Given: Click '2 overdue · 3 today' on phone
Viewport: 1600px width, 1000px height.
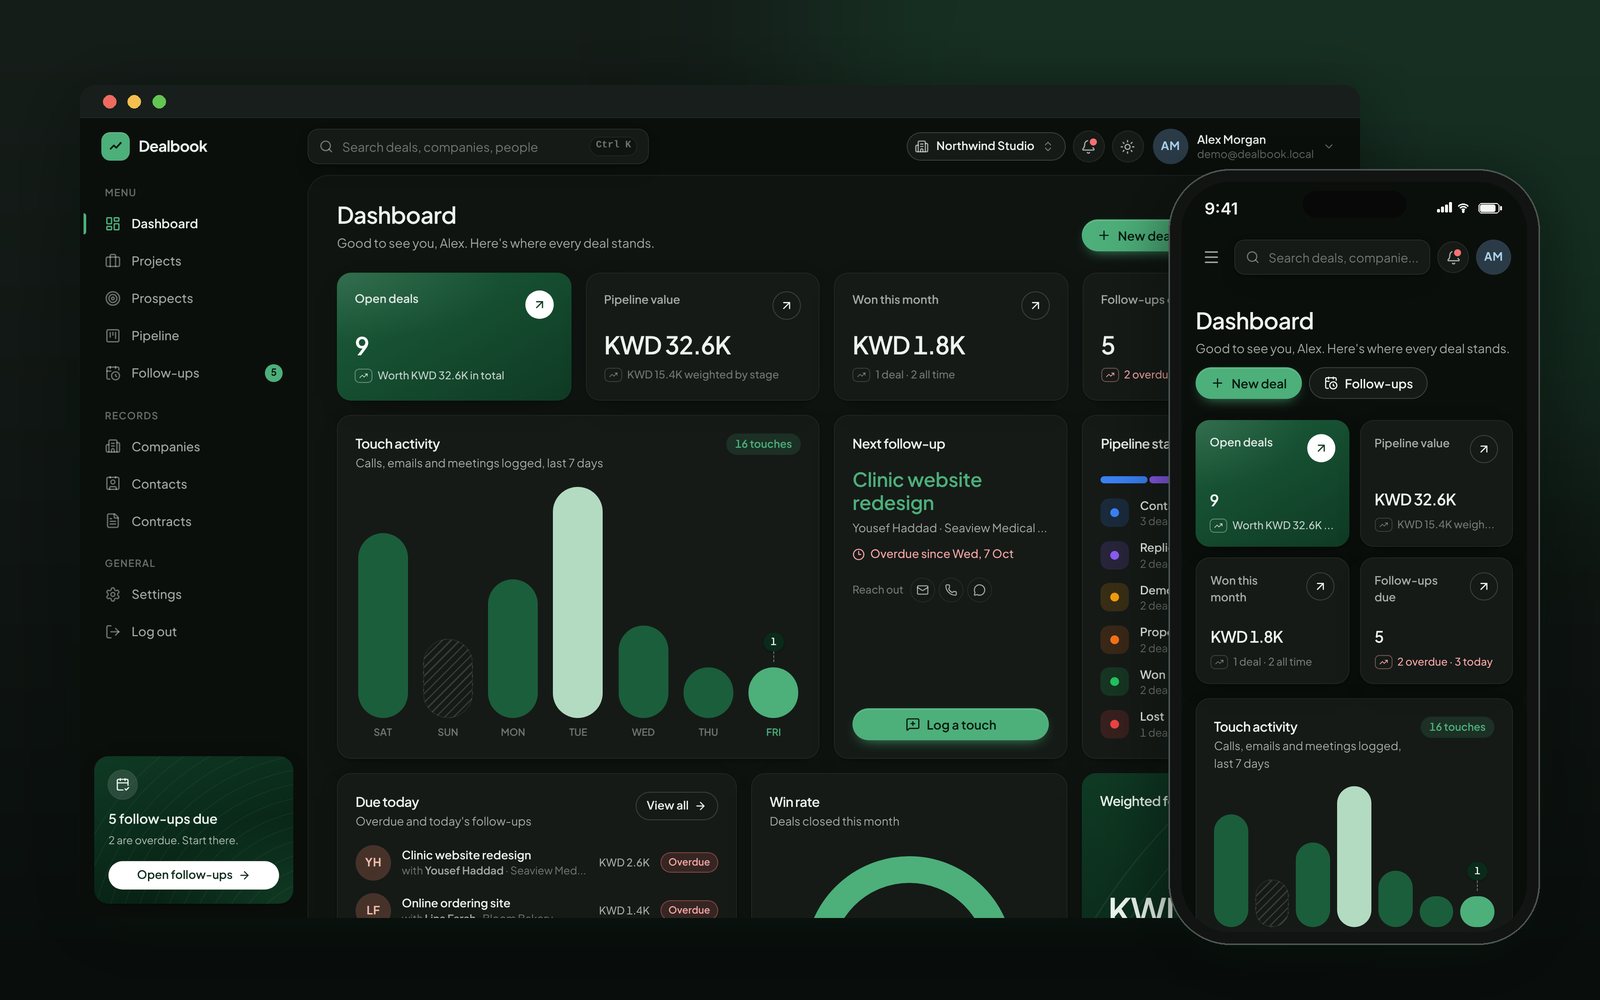Looking at the screenshot, I should [1444, 662].
